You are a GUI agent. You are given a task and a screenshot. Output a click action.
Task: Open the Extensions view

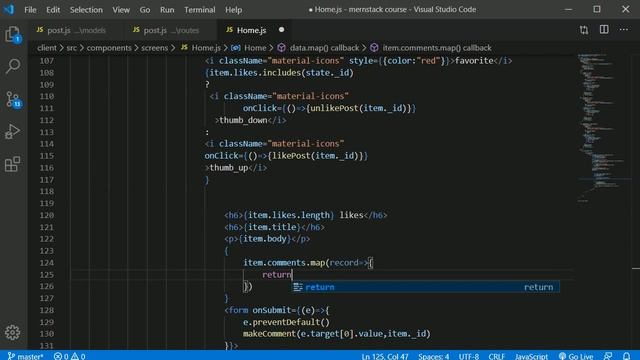[13, 164]
